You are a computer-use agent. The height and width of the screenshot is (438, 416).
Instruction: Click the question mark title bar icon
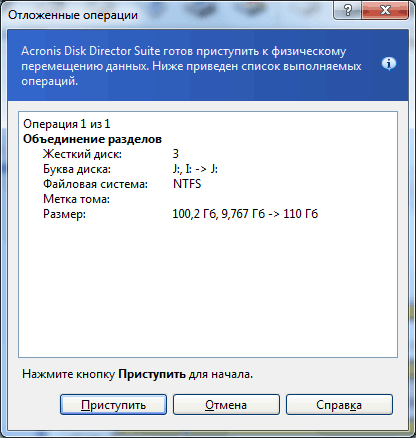coord(347,10)
